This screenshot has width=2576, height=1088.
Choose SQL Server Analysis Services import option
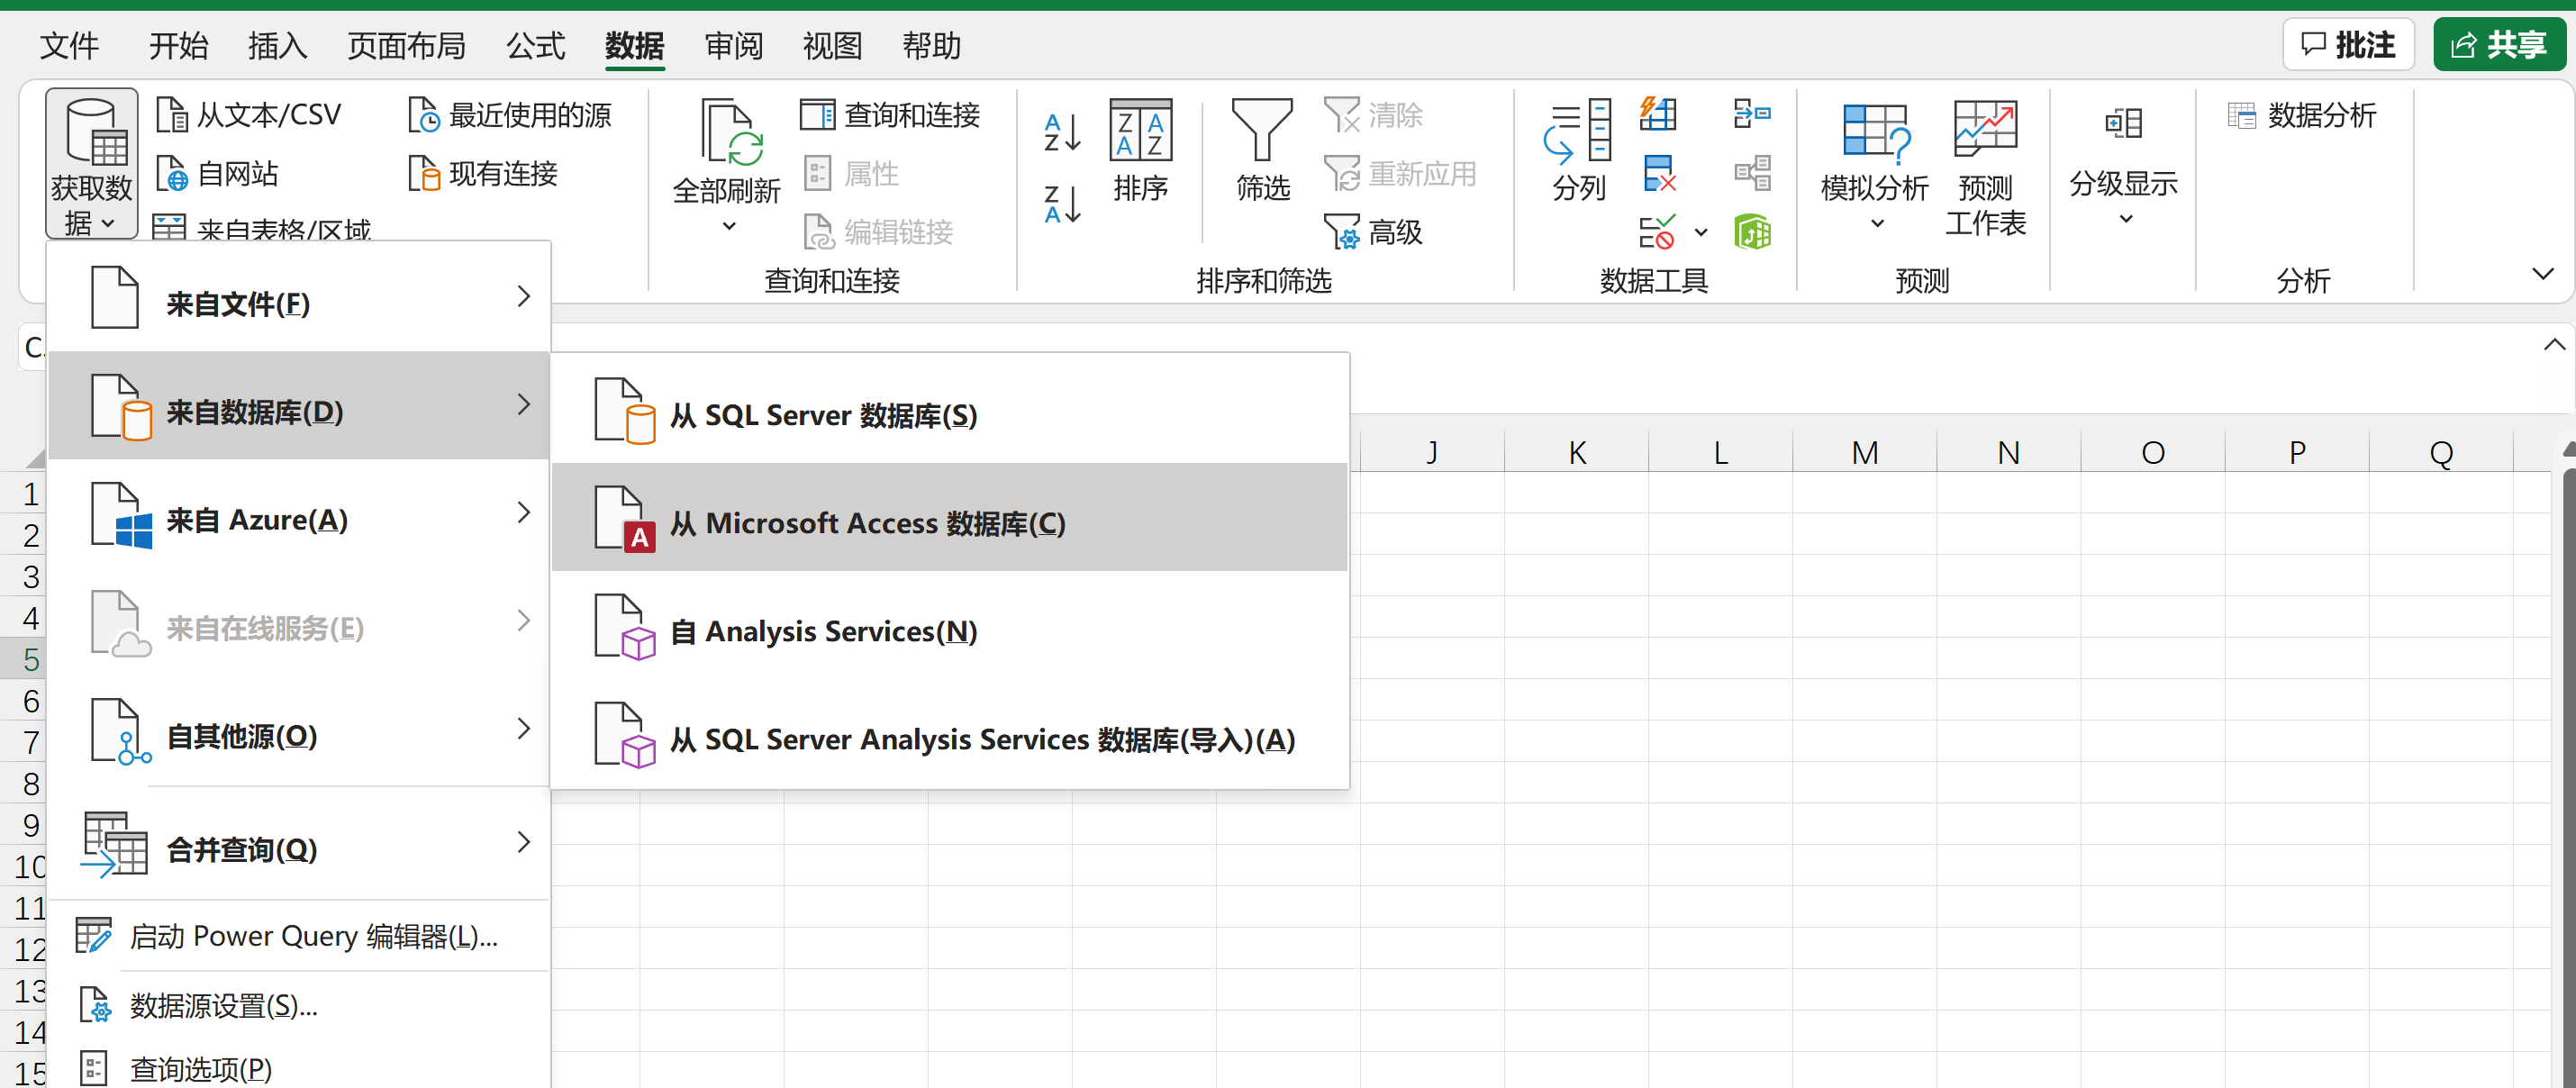pyautogui.click(x=950, y=733)
